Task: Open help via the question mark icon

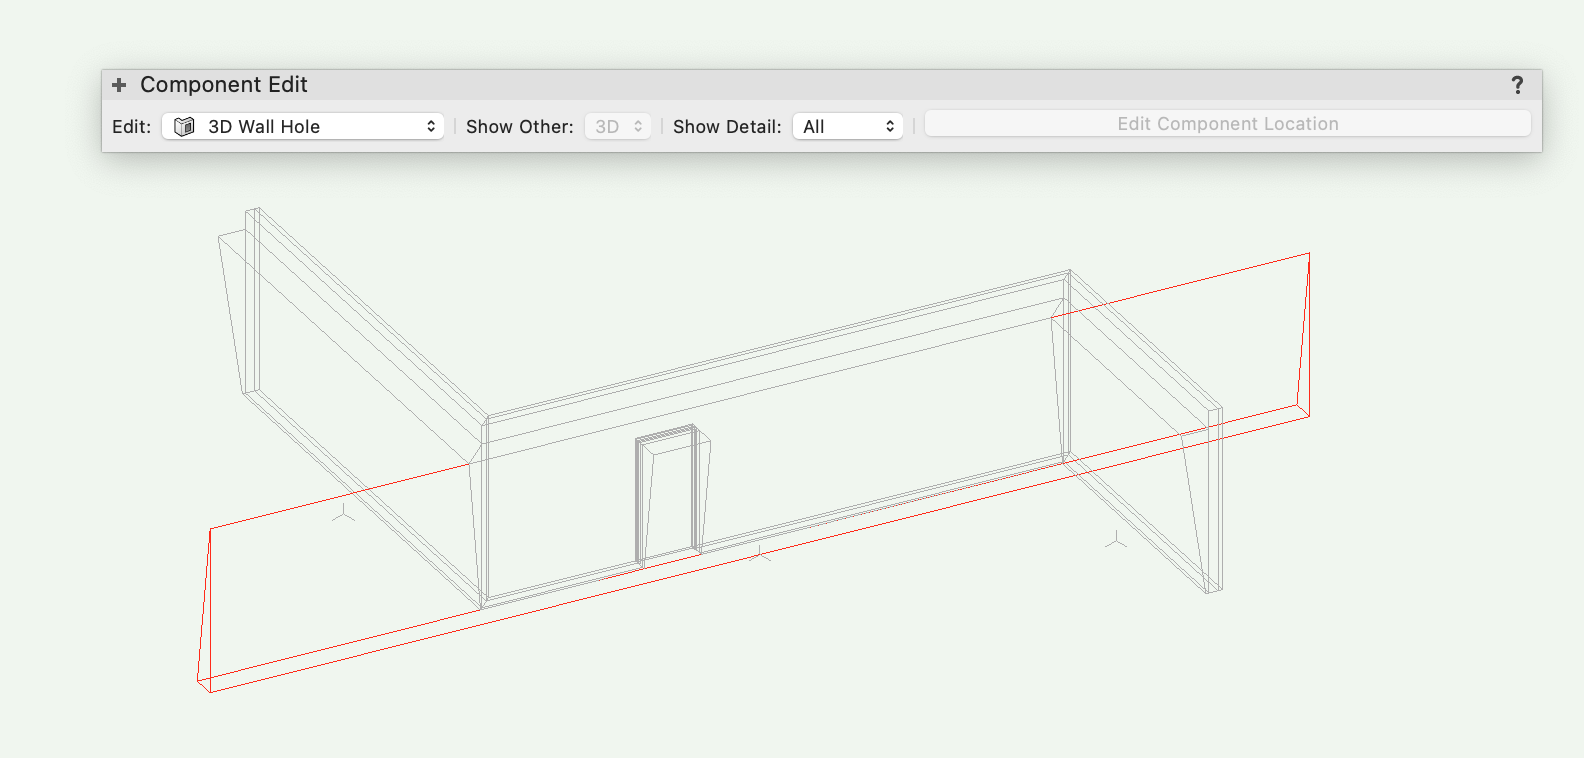Action: tap(1517, 85)
